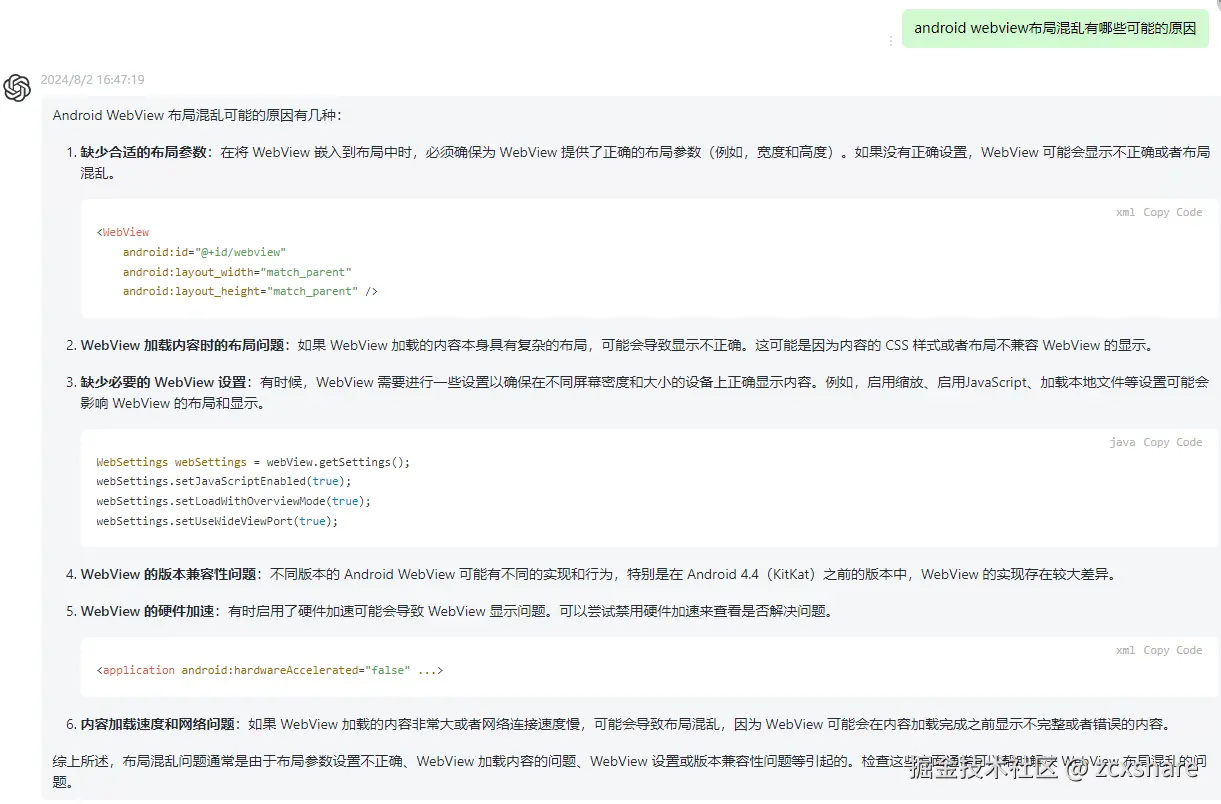Select the java language label above the WebSettings code
Viewport: 1221px width, 804px height.
(x=1121, y=442)
